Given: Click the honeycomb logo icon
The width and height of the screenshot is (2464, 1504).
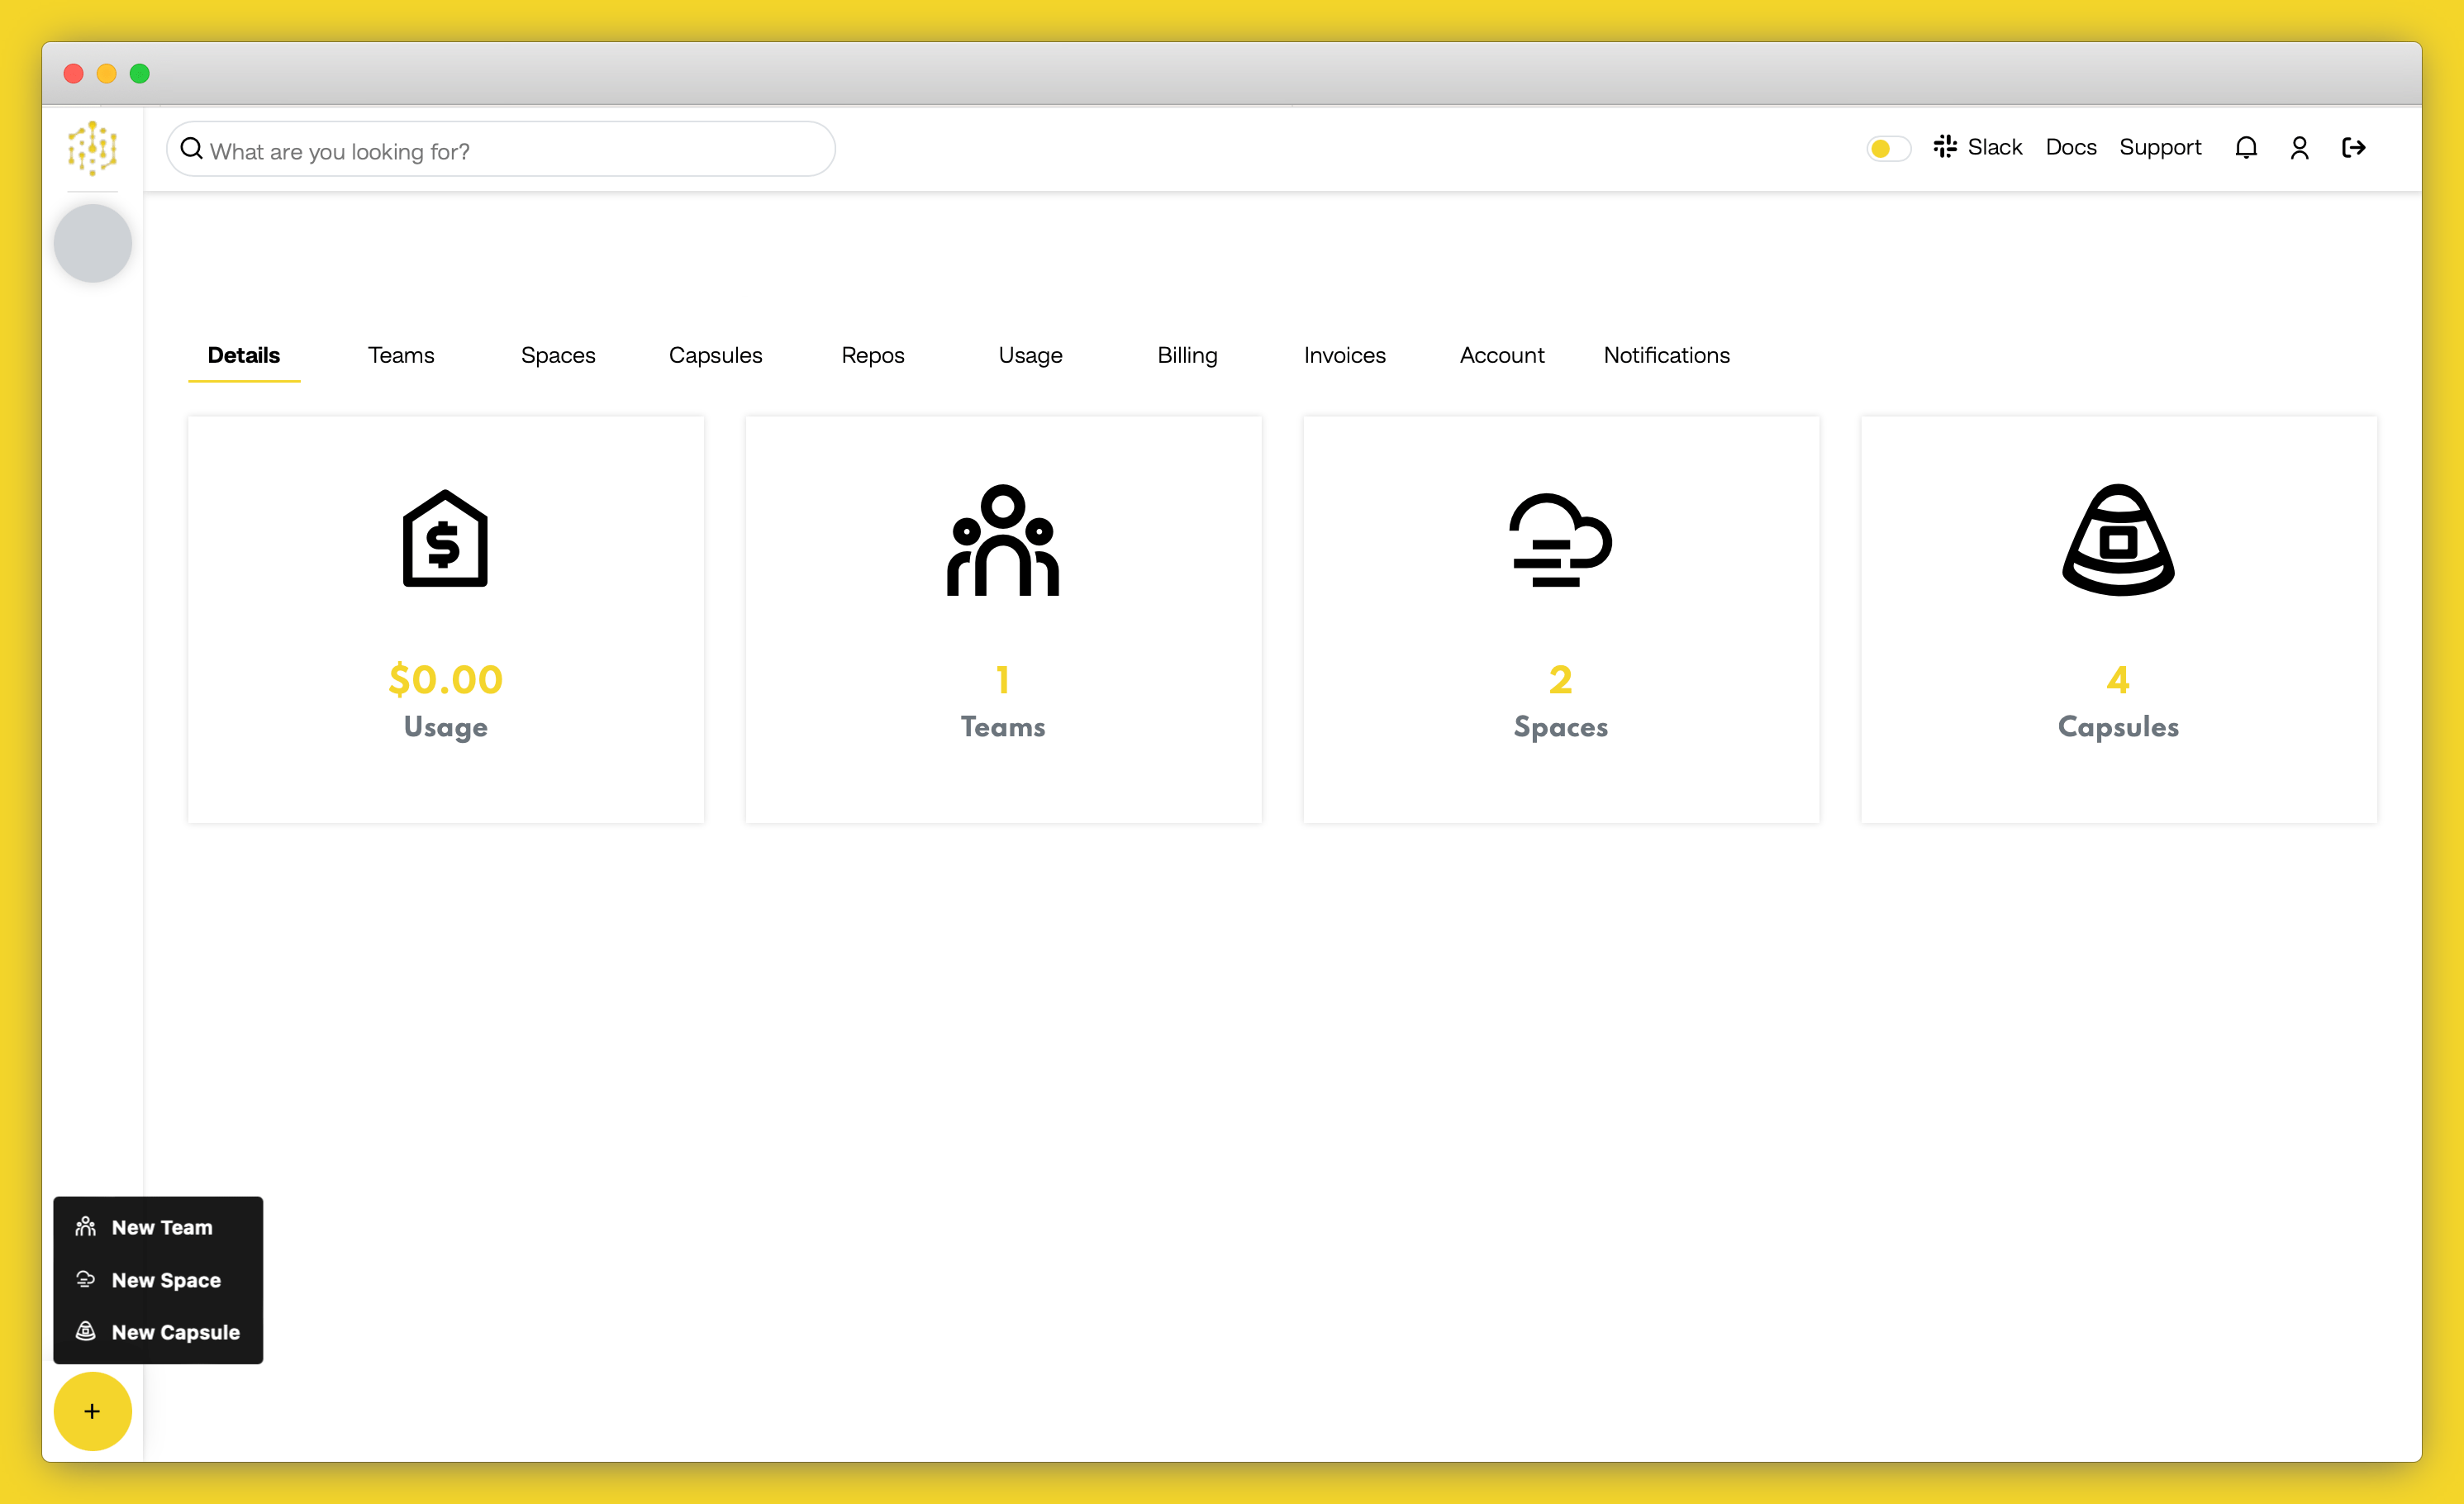Looking at the screenshot, I should (x=92, y=150).
